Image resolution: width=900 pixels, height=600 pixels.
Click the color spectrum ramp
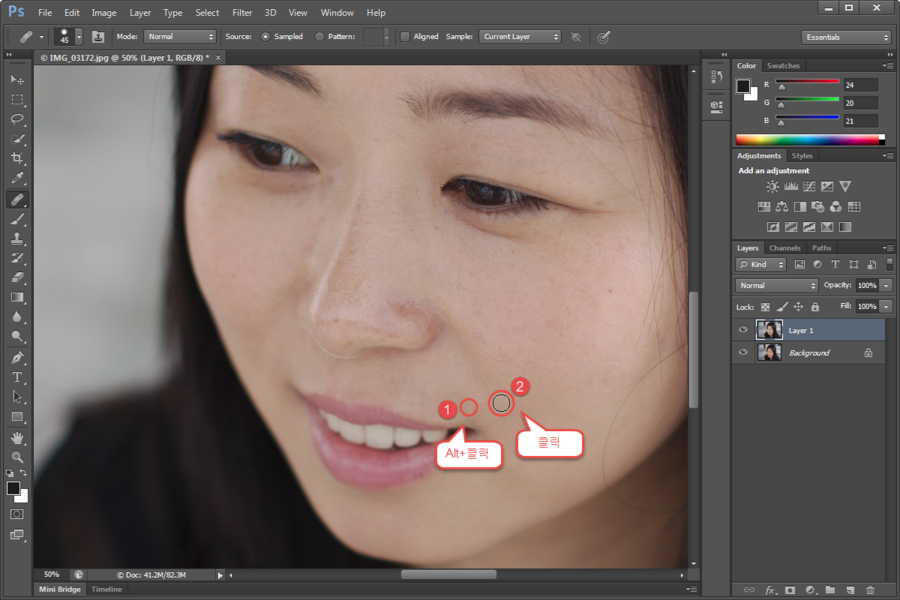pyautogui.click(x=810, y=140)
